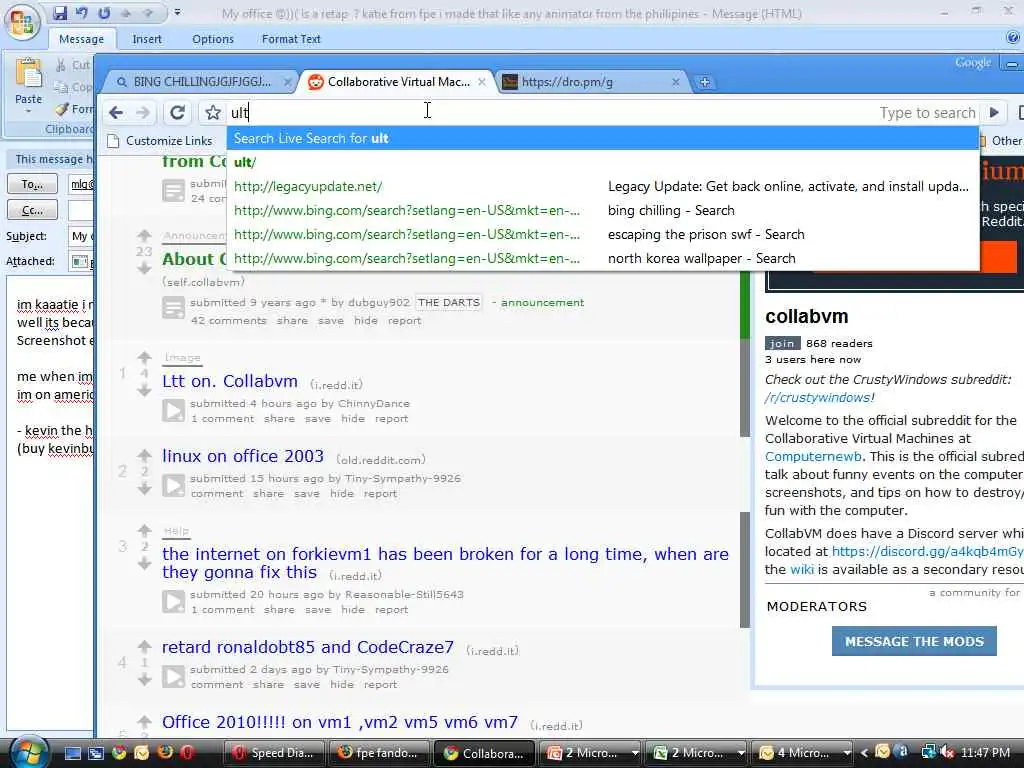Click the Go arrow next to Type to search

tap(993, 112)
